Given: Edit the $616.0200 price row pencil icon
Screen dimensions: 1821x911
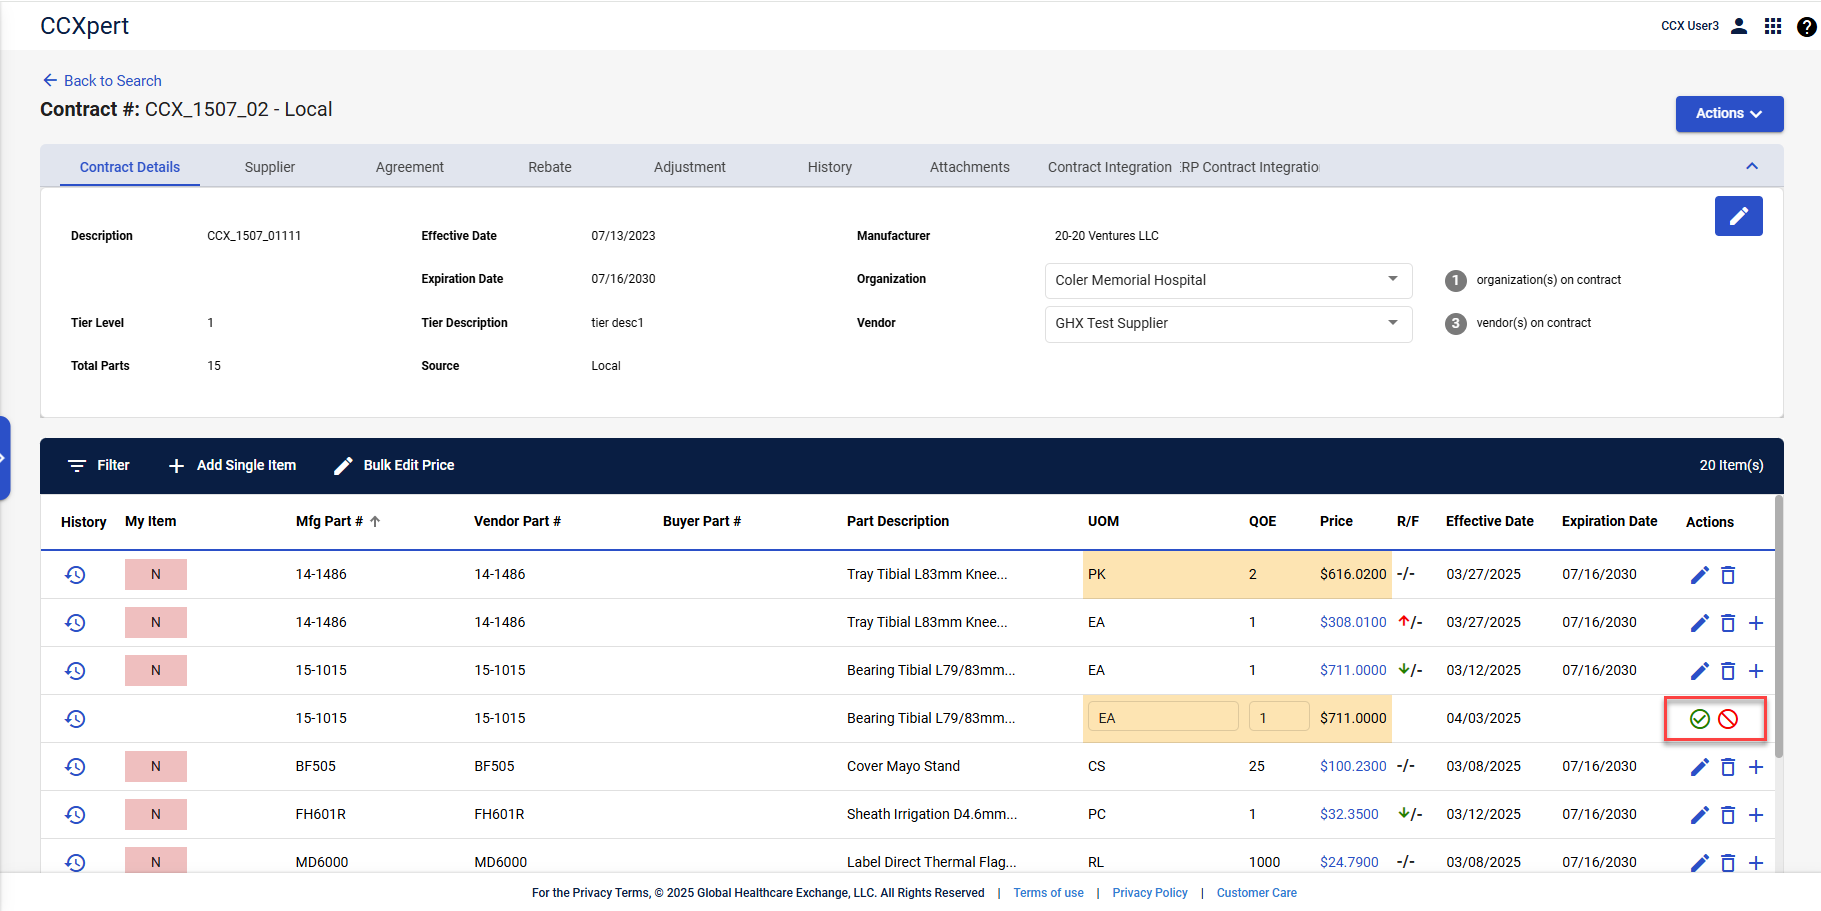Looking at the screenshot, I should coord(1699,575).
